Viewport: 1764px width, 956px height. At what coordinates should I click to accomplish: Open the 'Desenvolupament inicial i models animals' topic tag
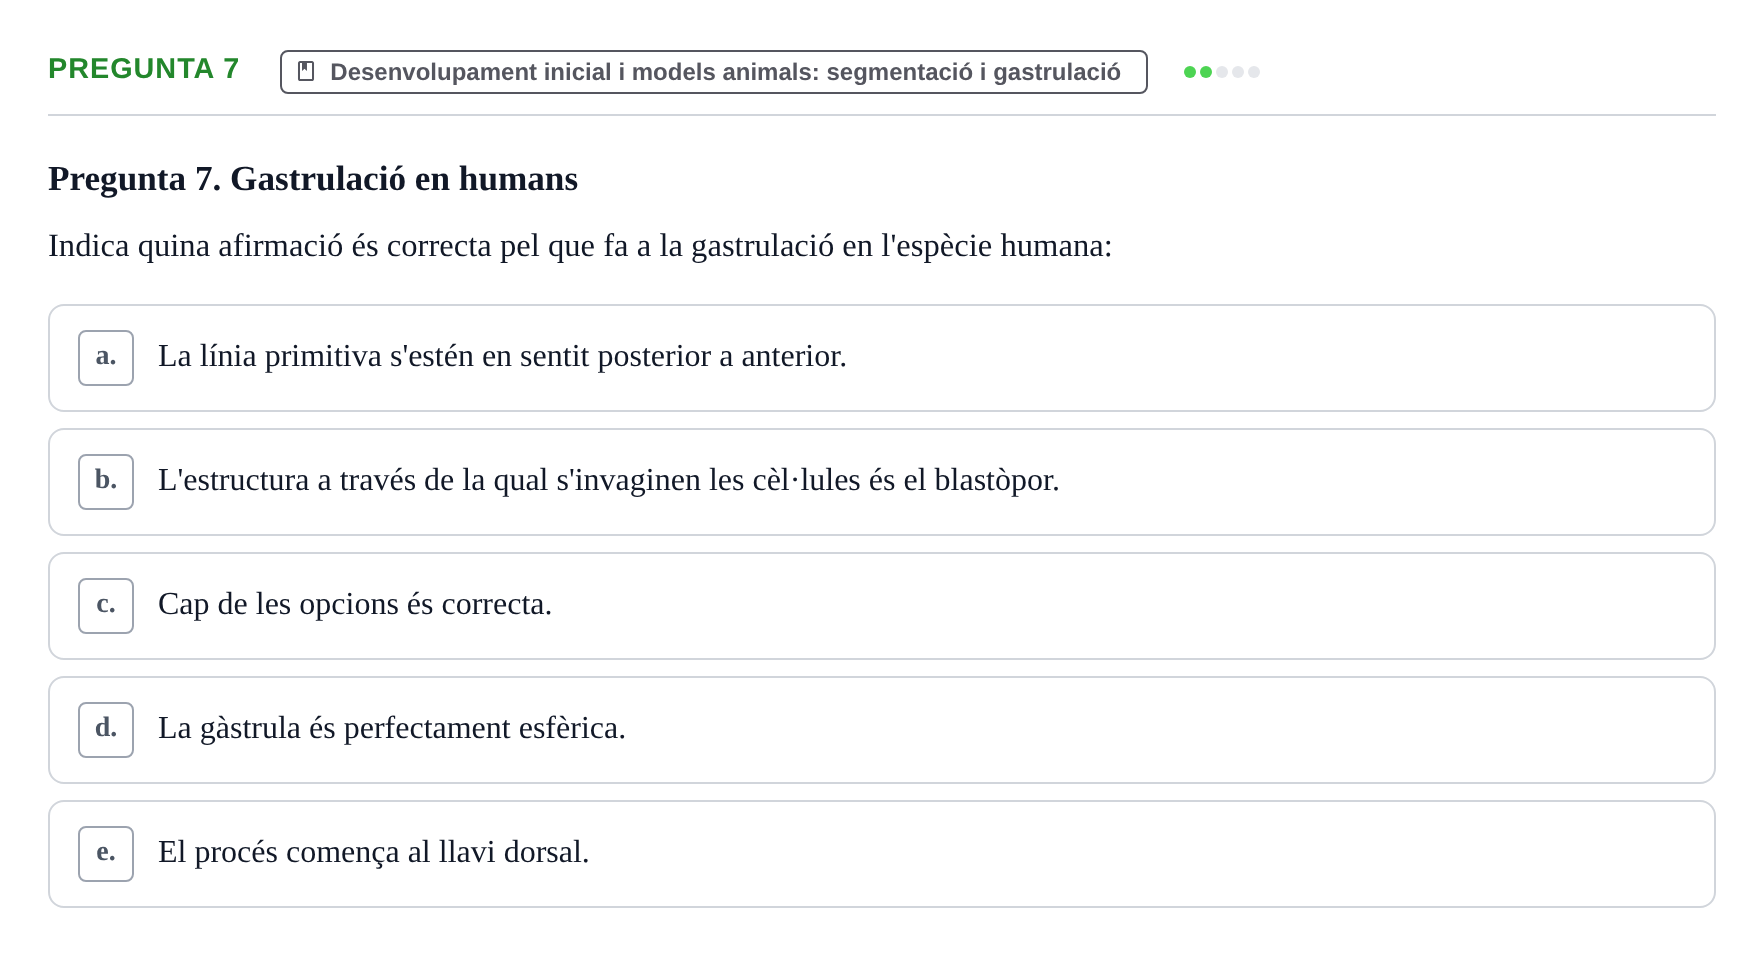click(714, 72)
